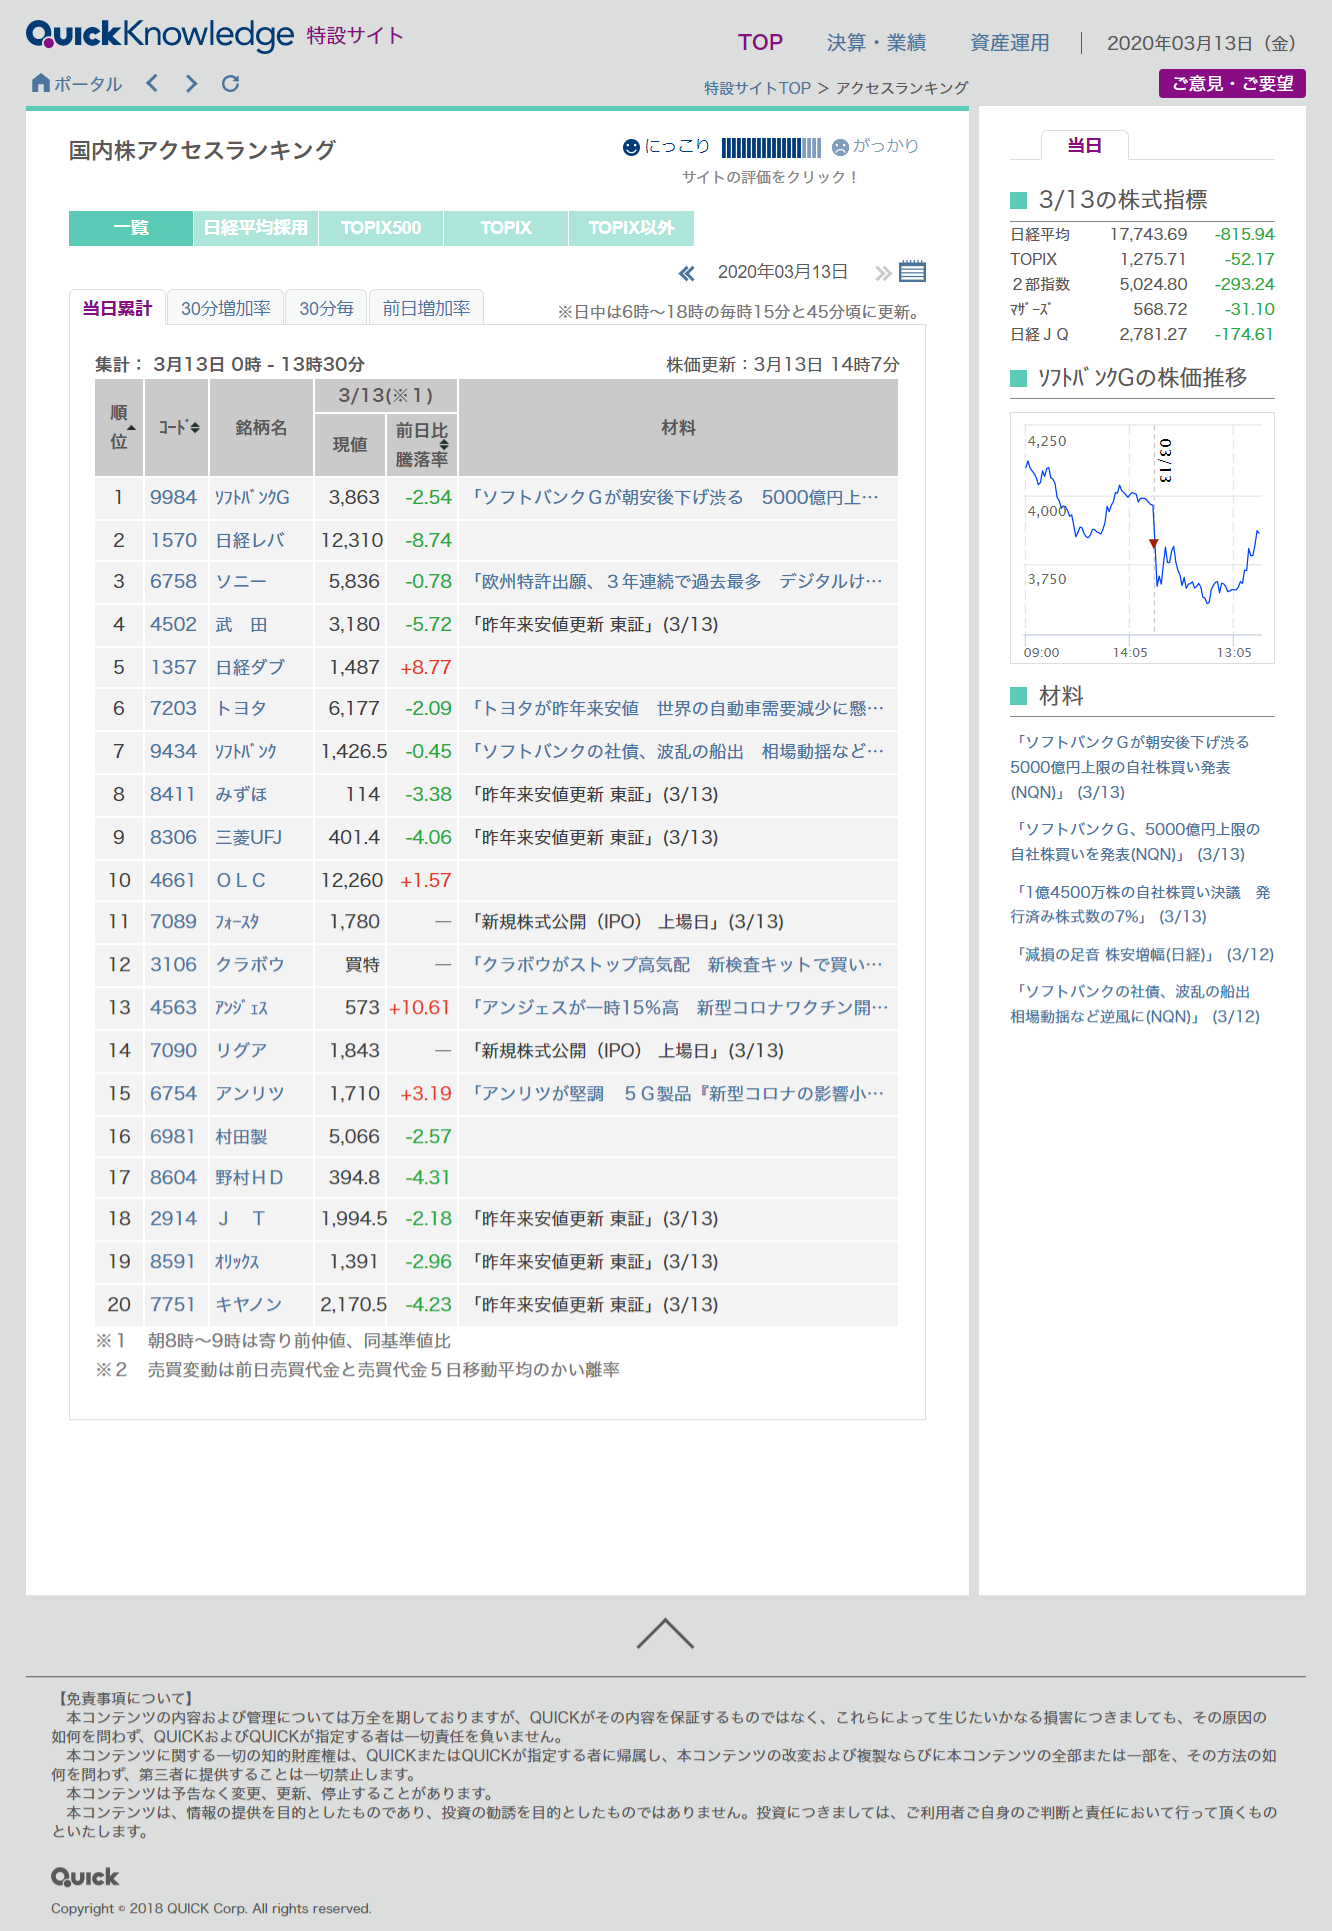This screenshot has height=1931, width=1332.
Task: Reload the page with the refresh icon
Action: pyautogui.click(x=231, y=83)
